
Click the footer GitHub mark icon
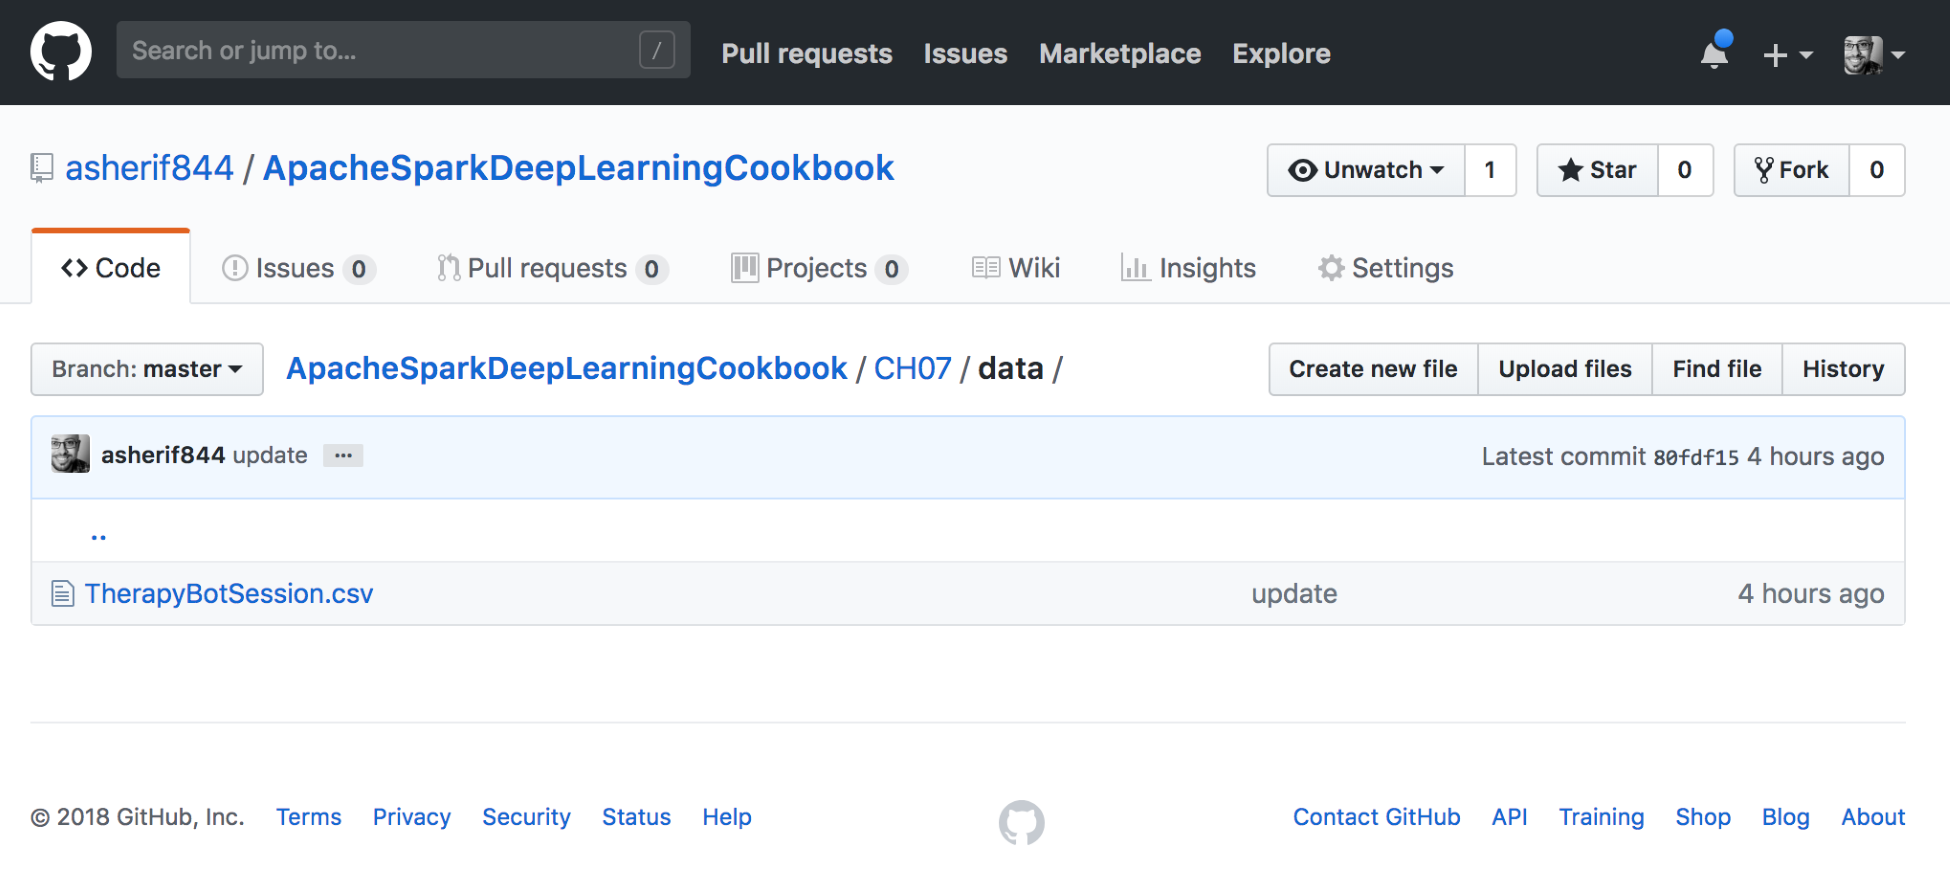tap(1022, 822)
